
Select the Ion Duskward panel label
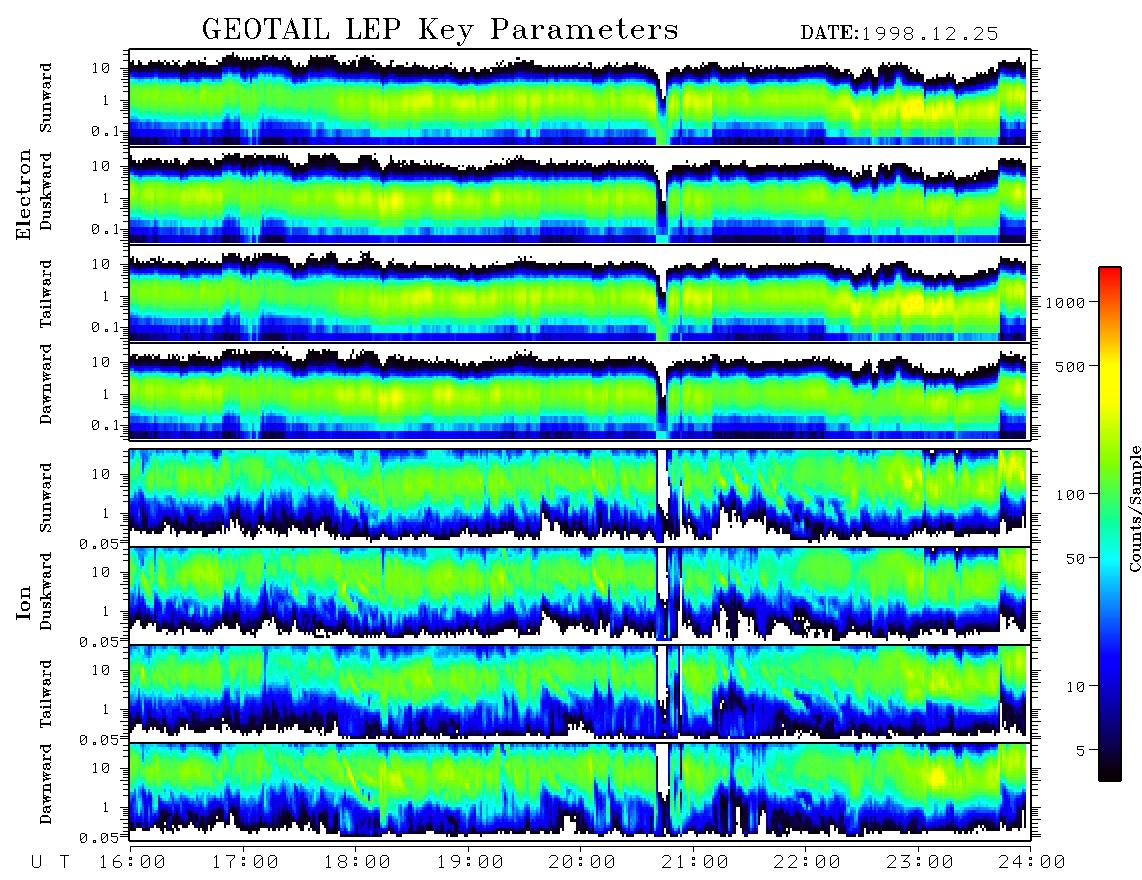point(46,591)
